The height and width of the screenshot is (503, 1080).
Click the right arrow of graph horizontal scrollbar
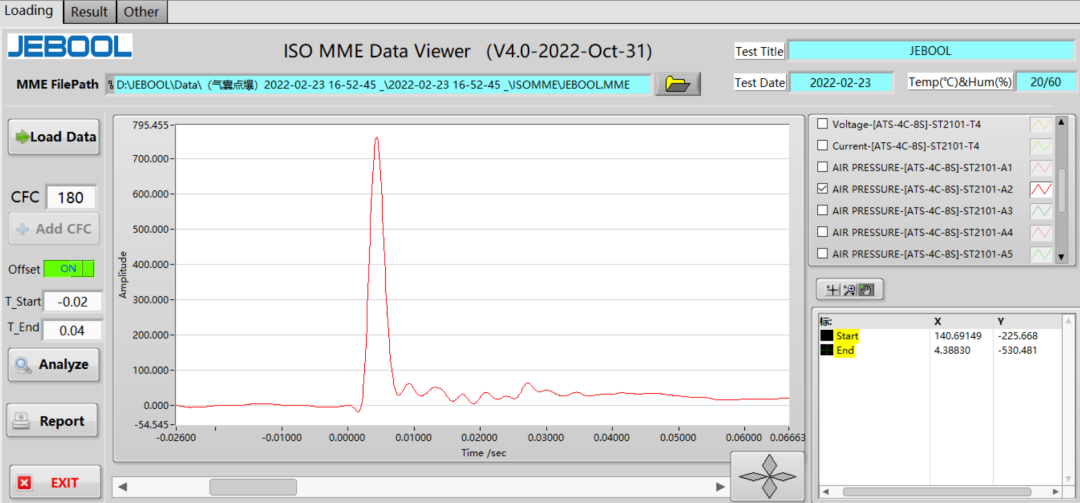click(x=719, y=487)
